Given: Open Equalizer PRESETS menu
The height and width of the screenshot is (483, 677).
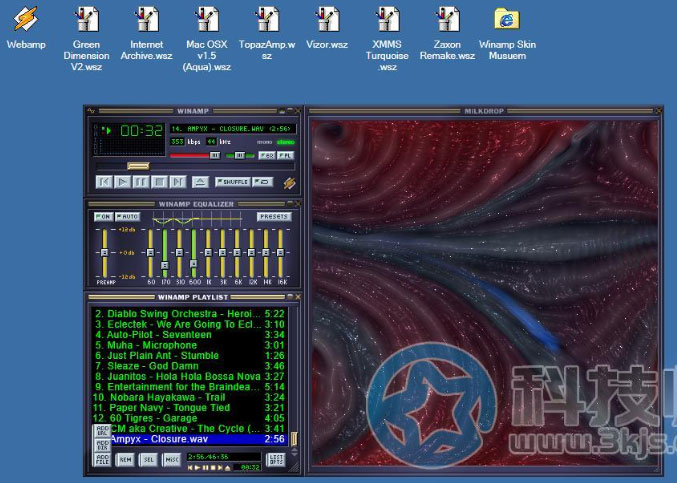Looking at the screenshot, I should click(x=274, y=216).
